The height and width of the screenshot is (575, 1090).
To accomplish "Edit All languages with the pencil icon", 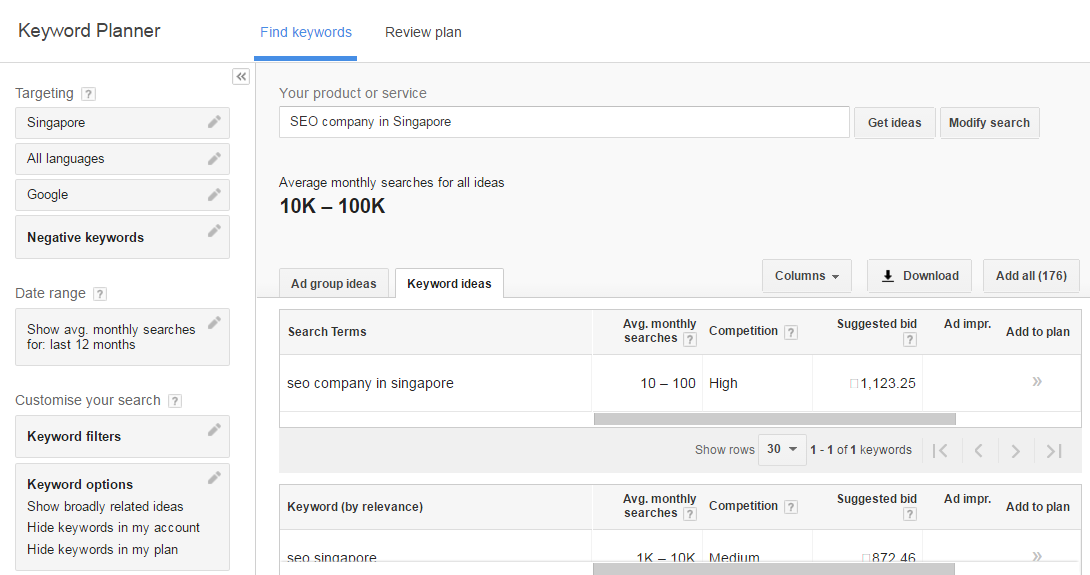I will click(x=214, y=159).
